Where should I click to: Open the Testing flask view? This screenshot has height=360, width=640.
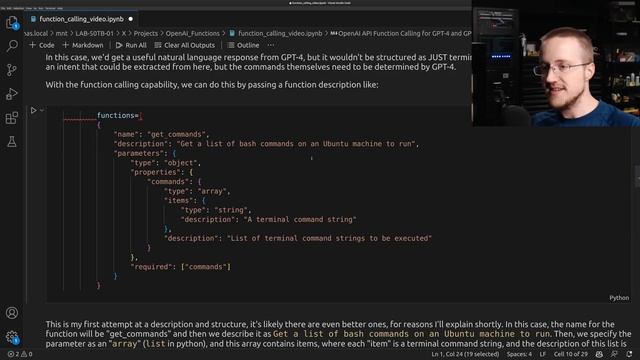12,142
